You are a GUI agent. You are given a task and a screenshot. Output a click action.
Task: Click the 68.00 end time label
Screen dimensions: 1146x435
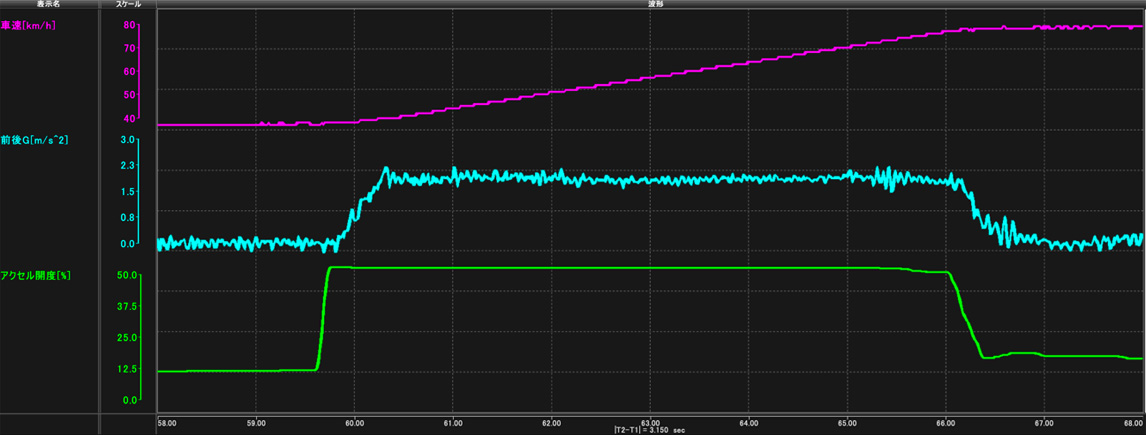[1132, 423]
